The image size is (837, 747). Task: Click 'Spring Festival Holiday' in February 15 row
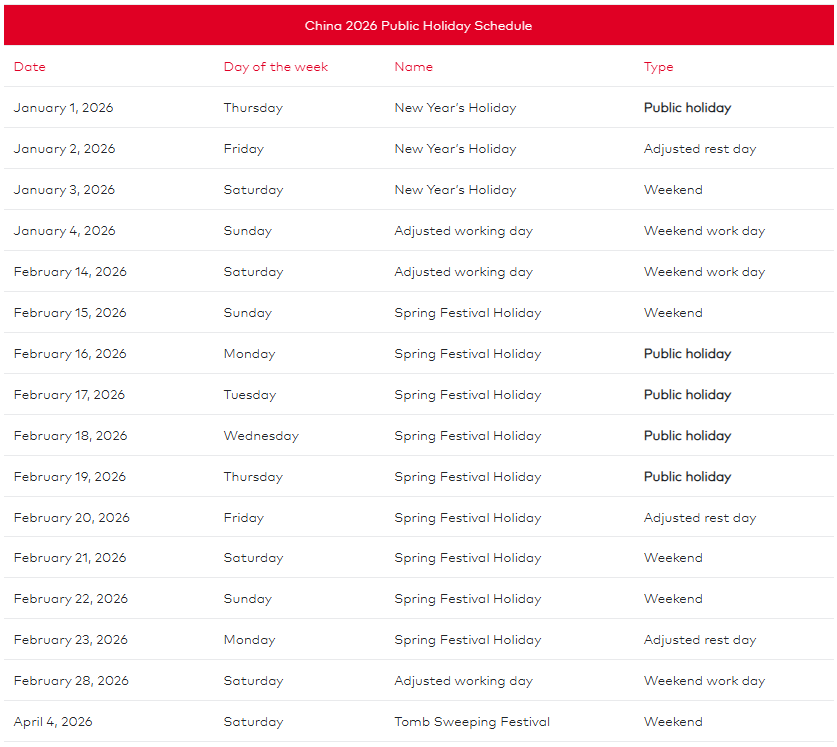(468, 313)
